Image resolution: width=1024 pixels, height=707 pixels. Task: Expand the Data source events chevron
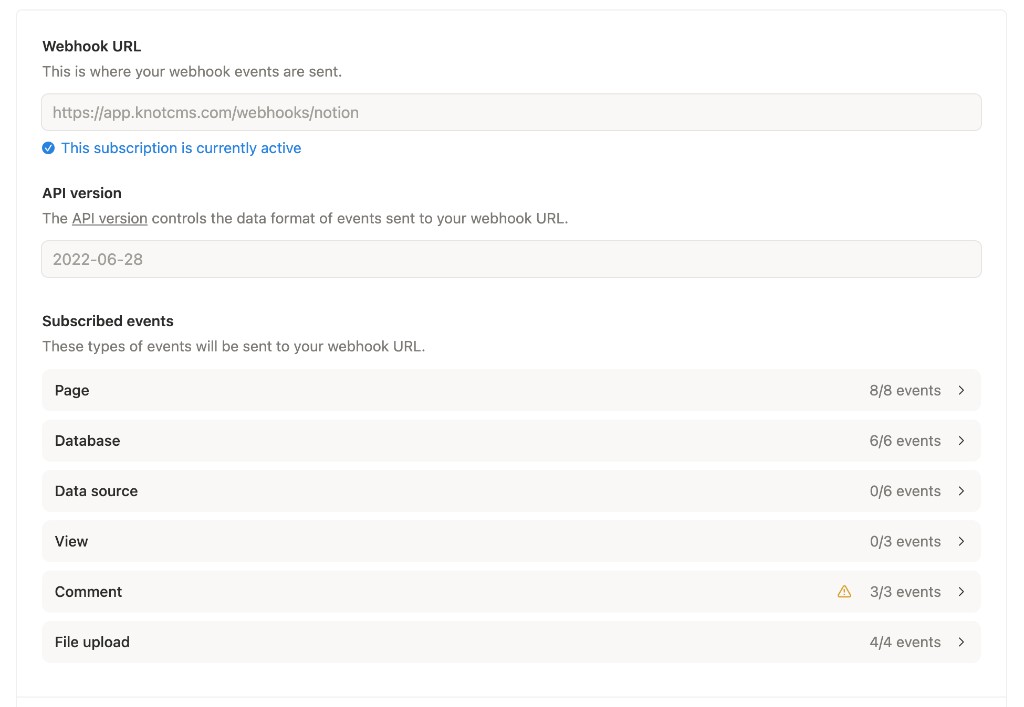click(961, 491)
